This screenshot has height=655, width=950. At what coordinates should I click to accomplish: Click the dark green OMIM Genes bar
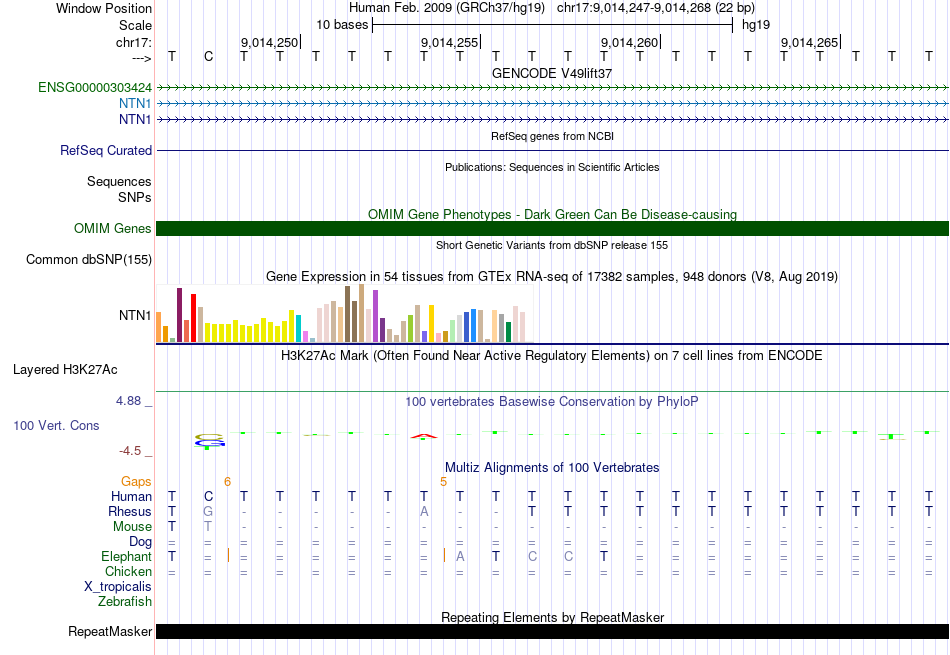552,229
